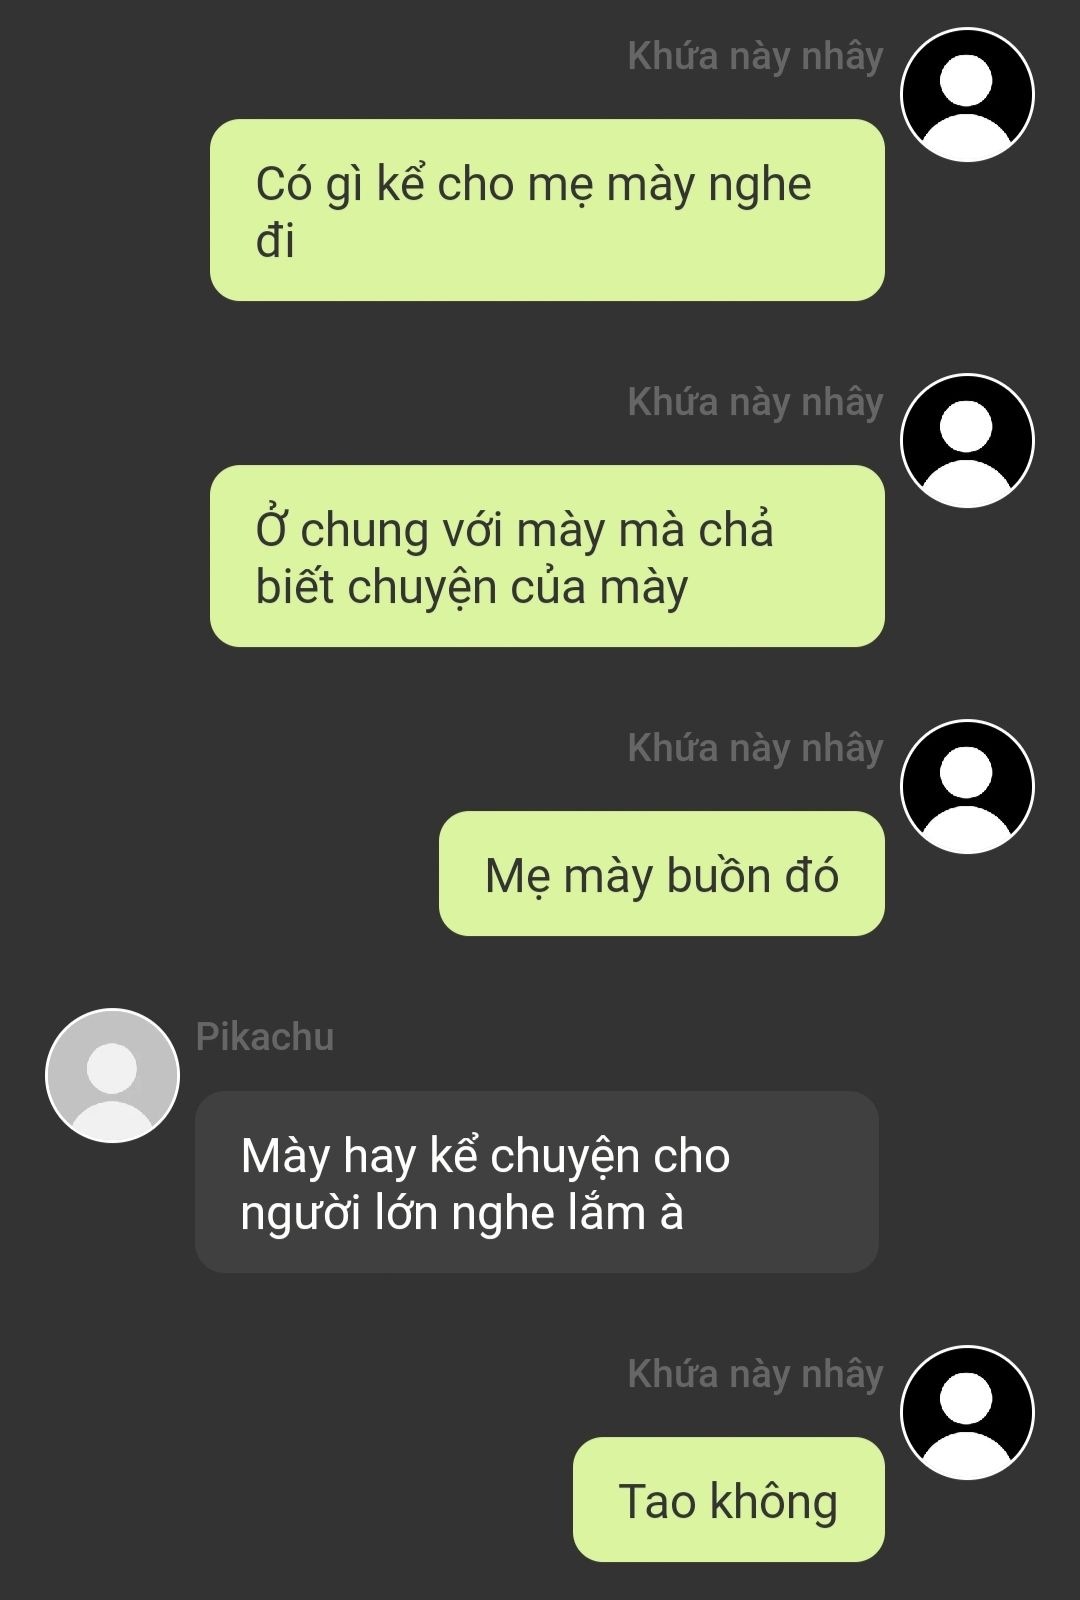The width and height of the screenshot is (1080, 1600).
Task: Tap the "Tao không" message bubble
Action: pos(729,1500)
